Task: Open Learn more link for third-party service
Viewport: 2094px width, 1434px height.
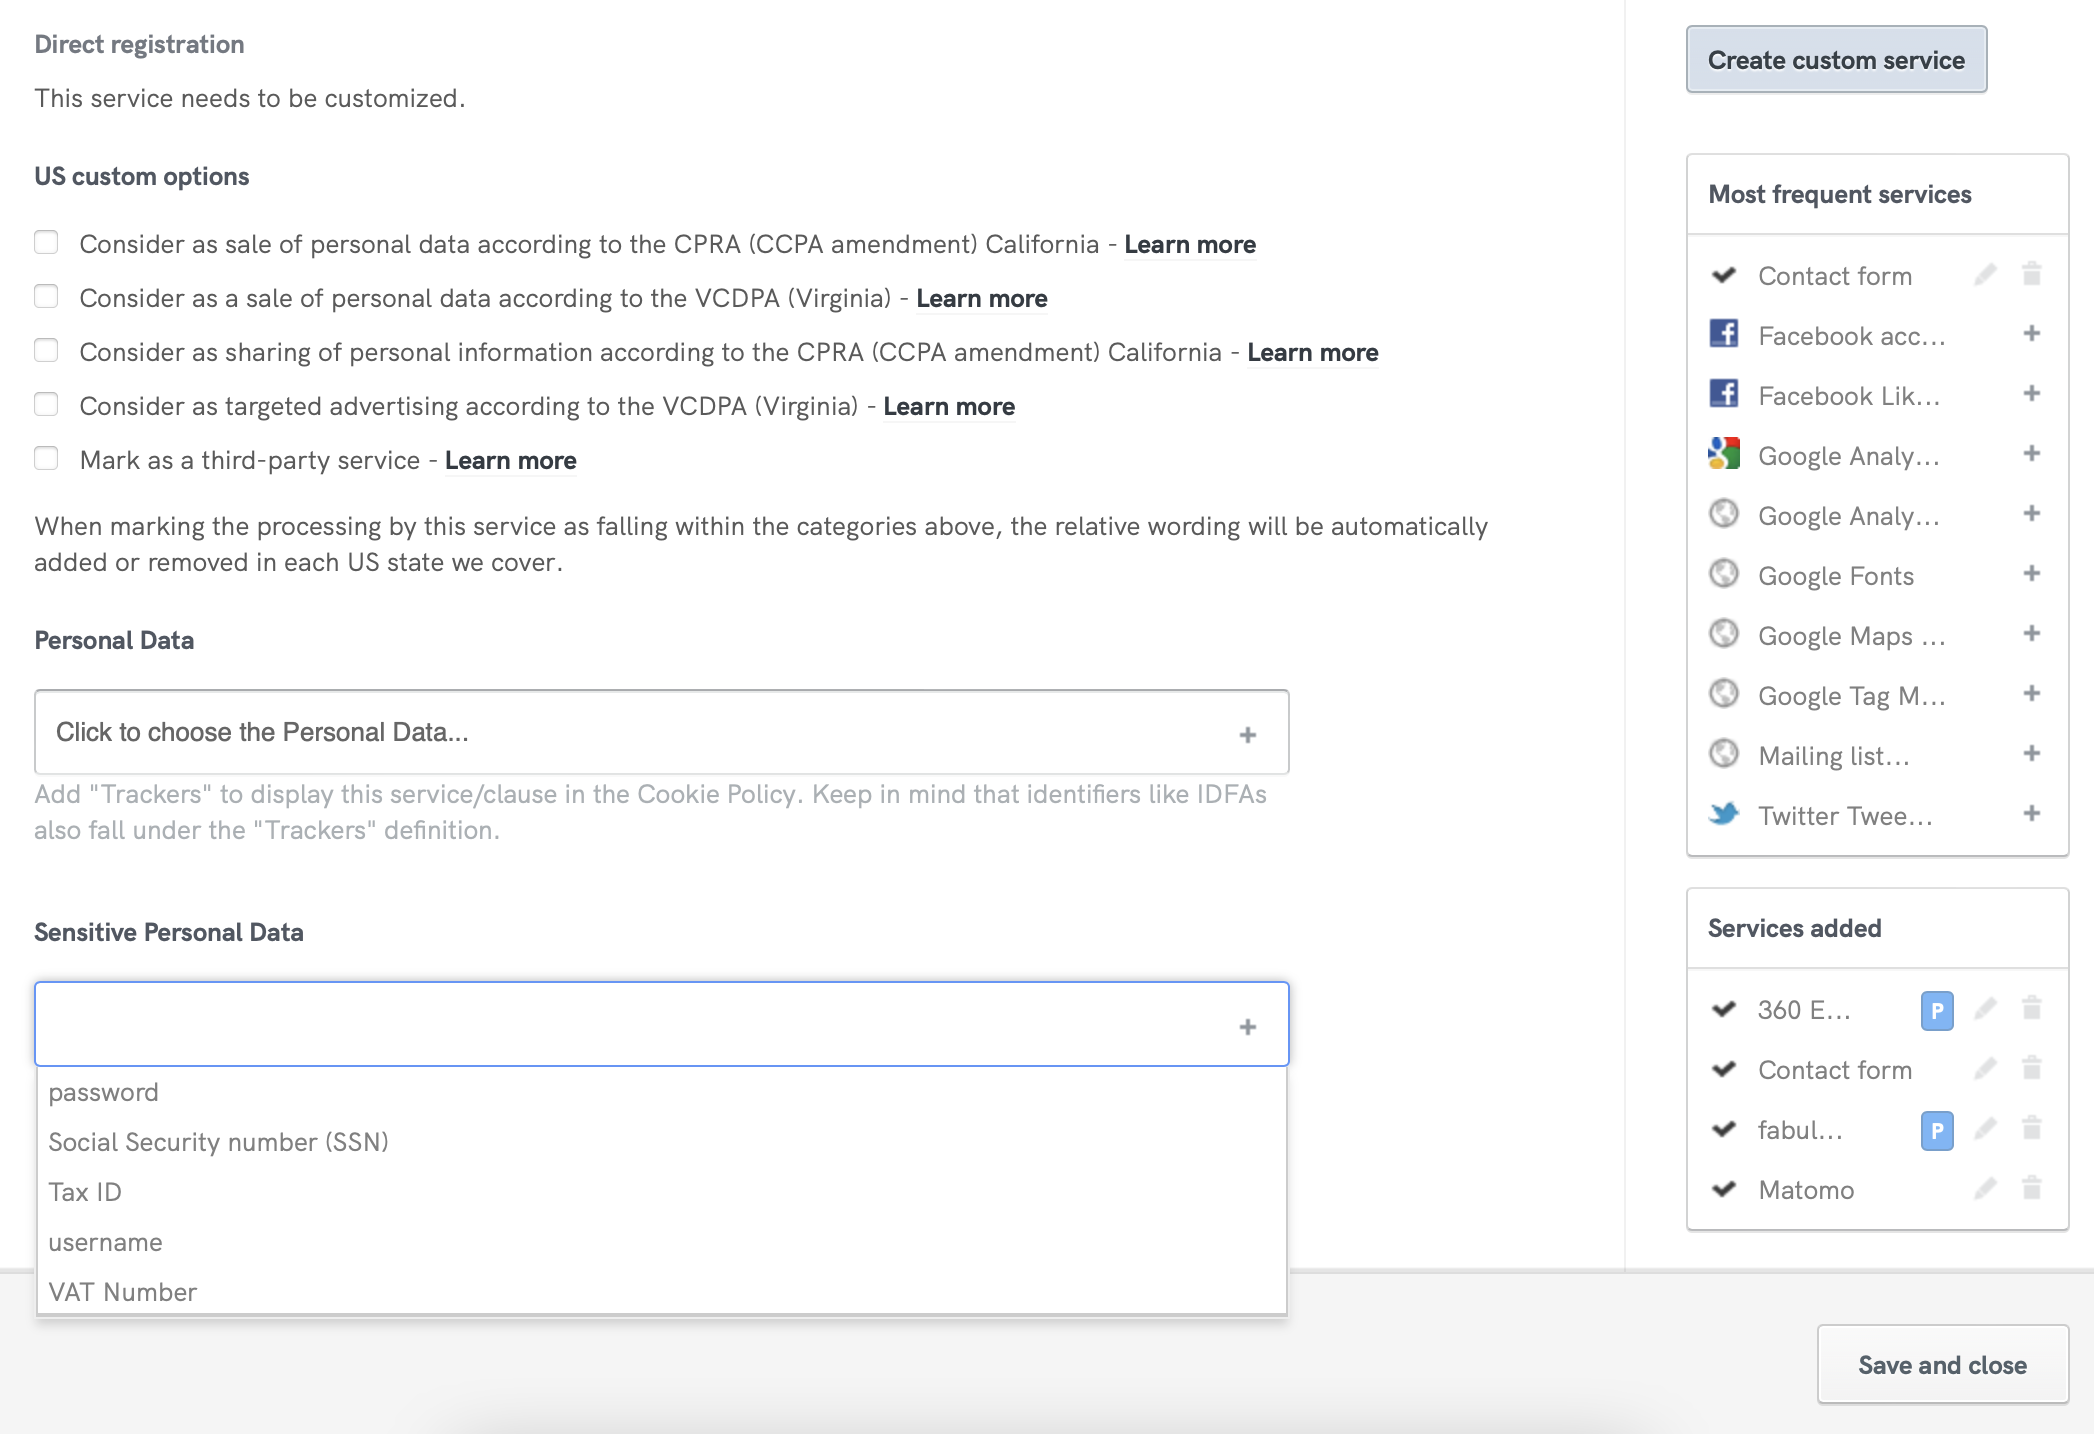Action: (510, 460)
